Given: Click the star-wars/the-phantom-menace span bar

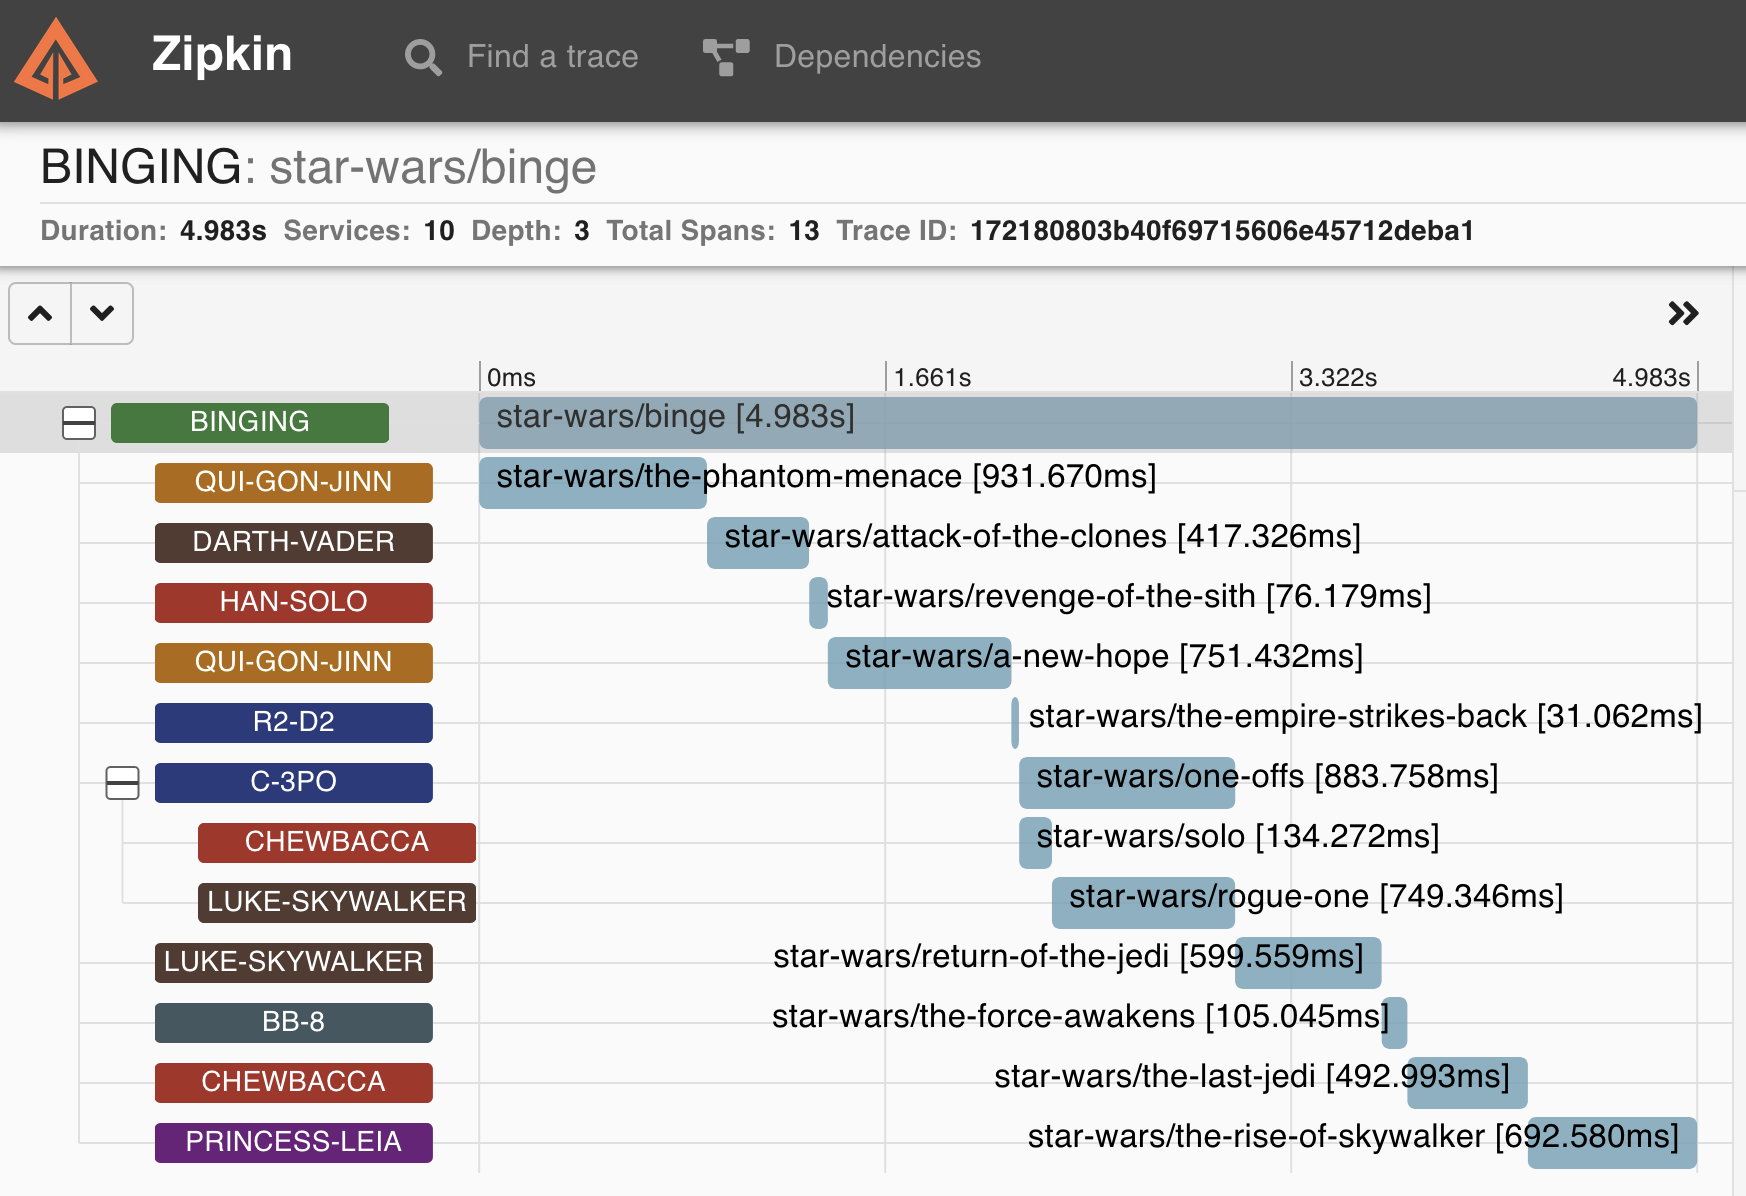Looking at the screenshot, I should 593,482.
